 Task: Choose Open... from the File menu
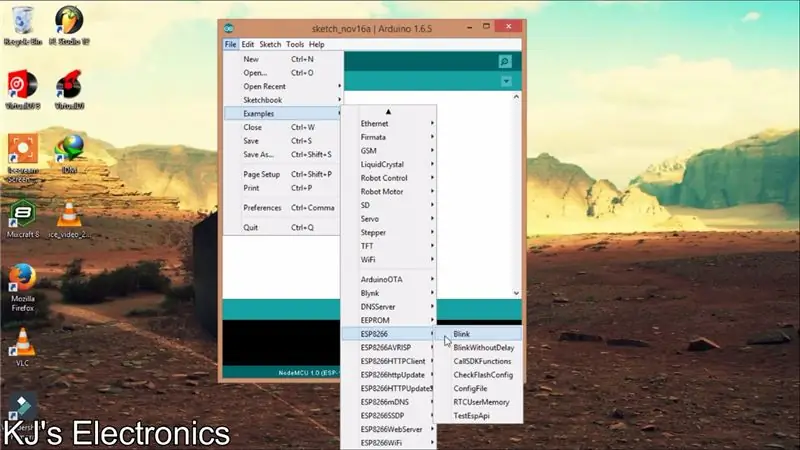pyautogui.click(x=283, y=73)
